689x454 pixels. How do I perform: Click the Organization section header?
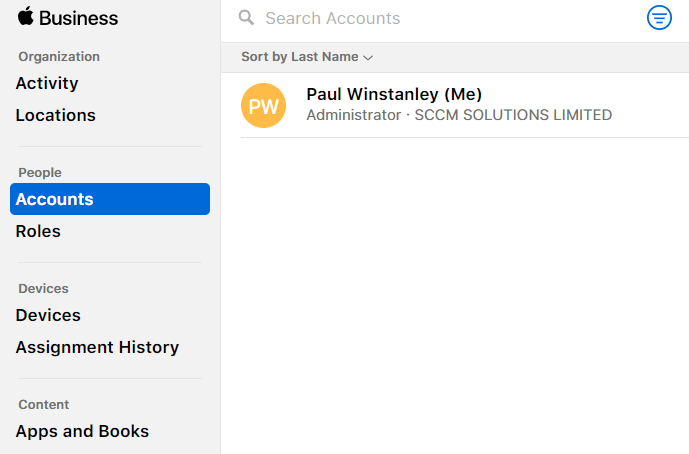point(59,57)
